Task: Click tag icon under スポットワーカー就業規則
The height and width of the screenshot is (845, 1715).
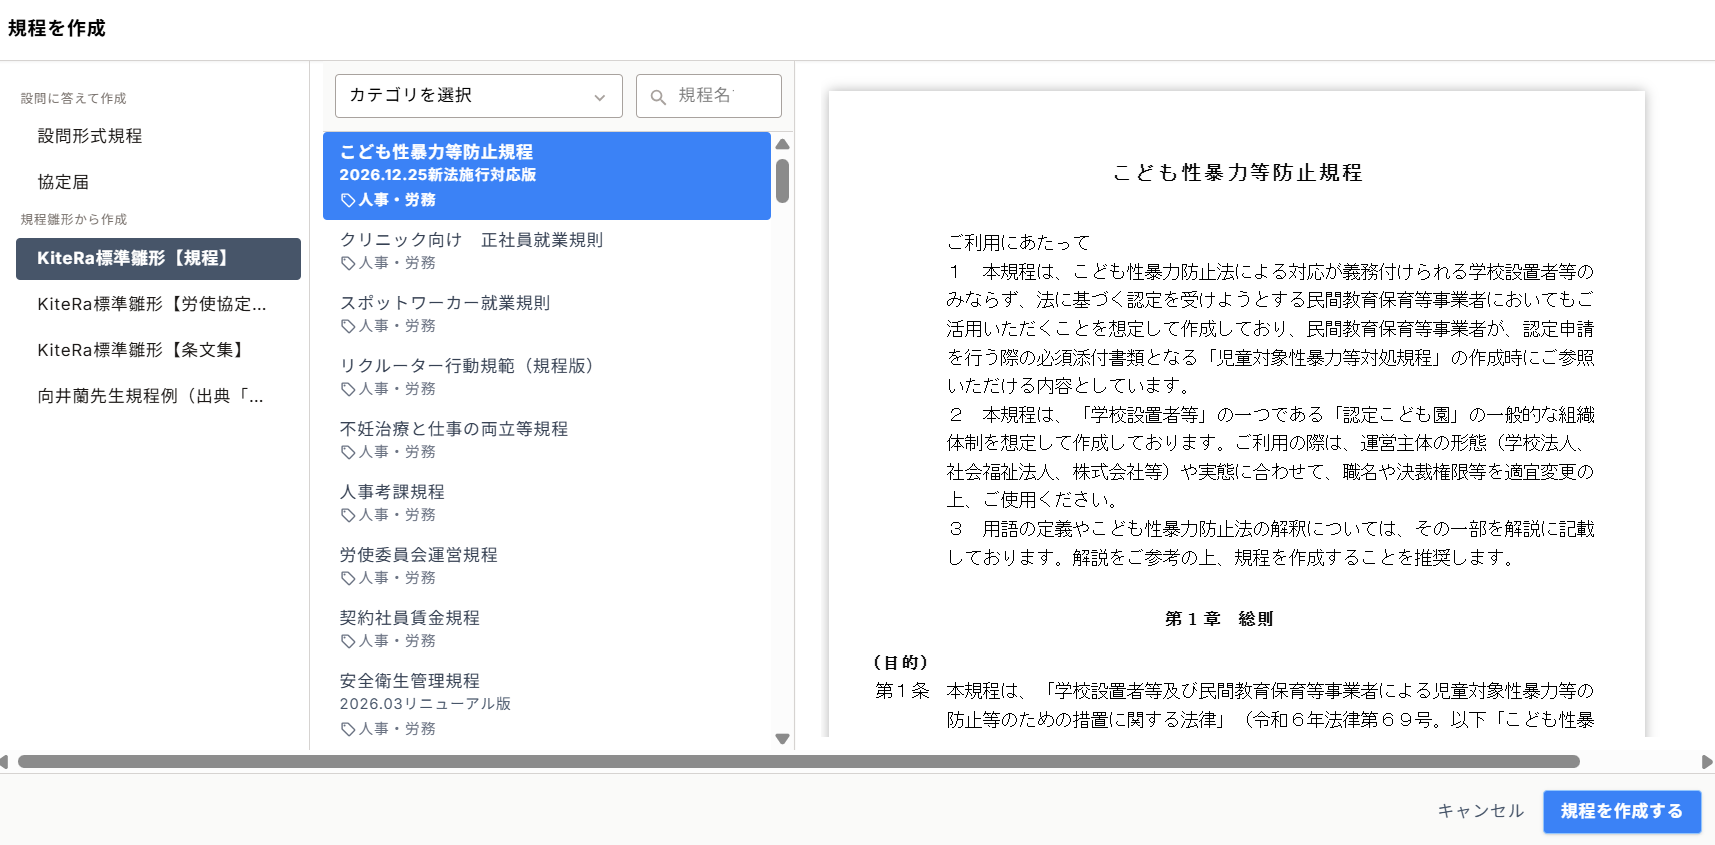Action: (348, 326)
